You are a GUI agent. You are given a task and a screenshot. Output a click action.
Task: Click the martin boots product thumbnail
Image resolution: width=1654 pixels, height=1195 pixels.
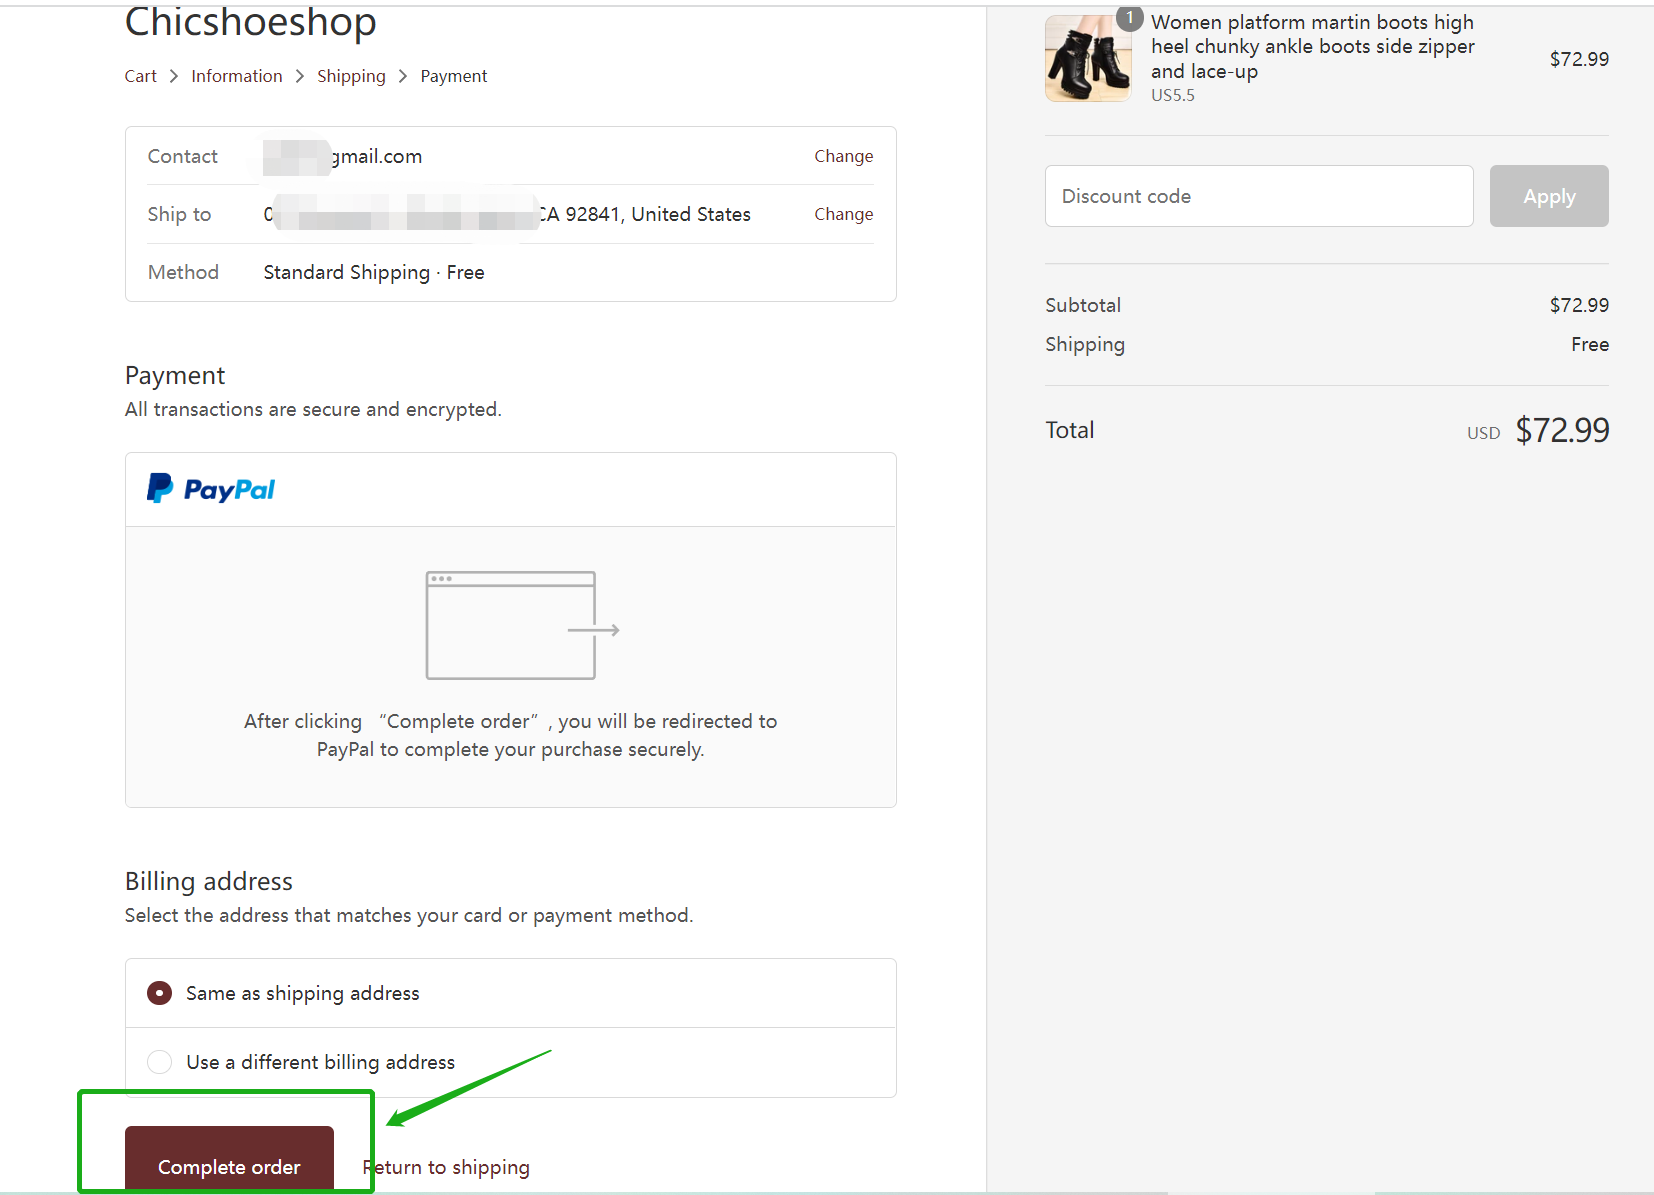1088,58
